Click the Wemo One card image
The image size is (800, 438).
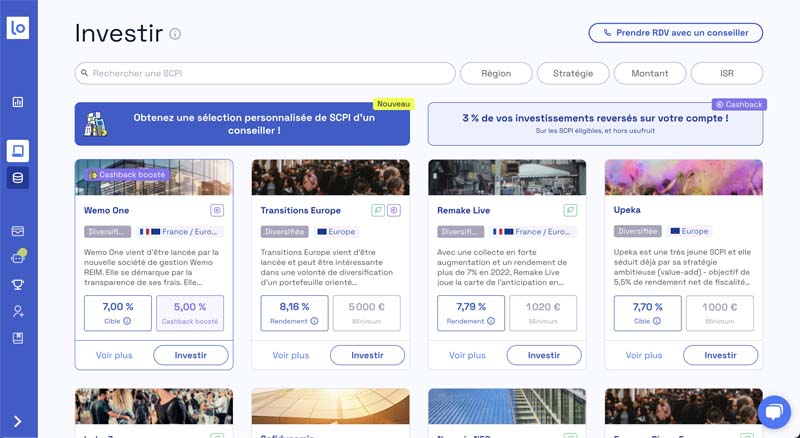[x=154, y=177]
